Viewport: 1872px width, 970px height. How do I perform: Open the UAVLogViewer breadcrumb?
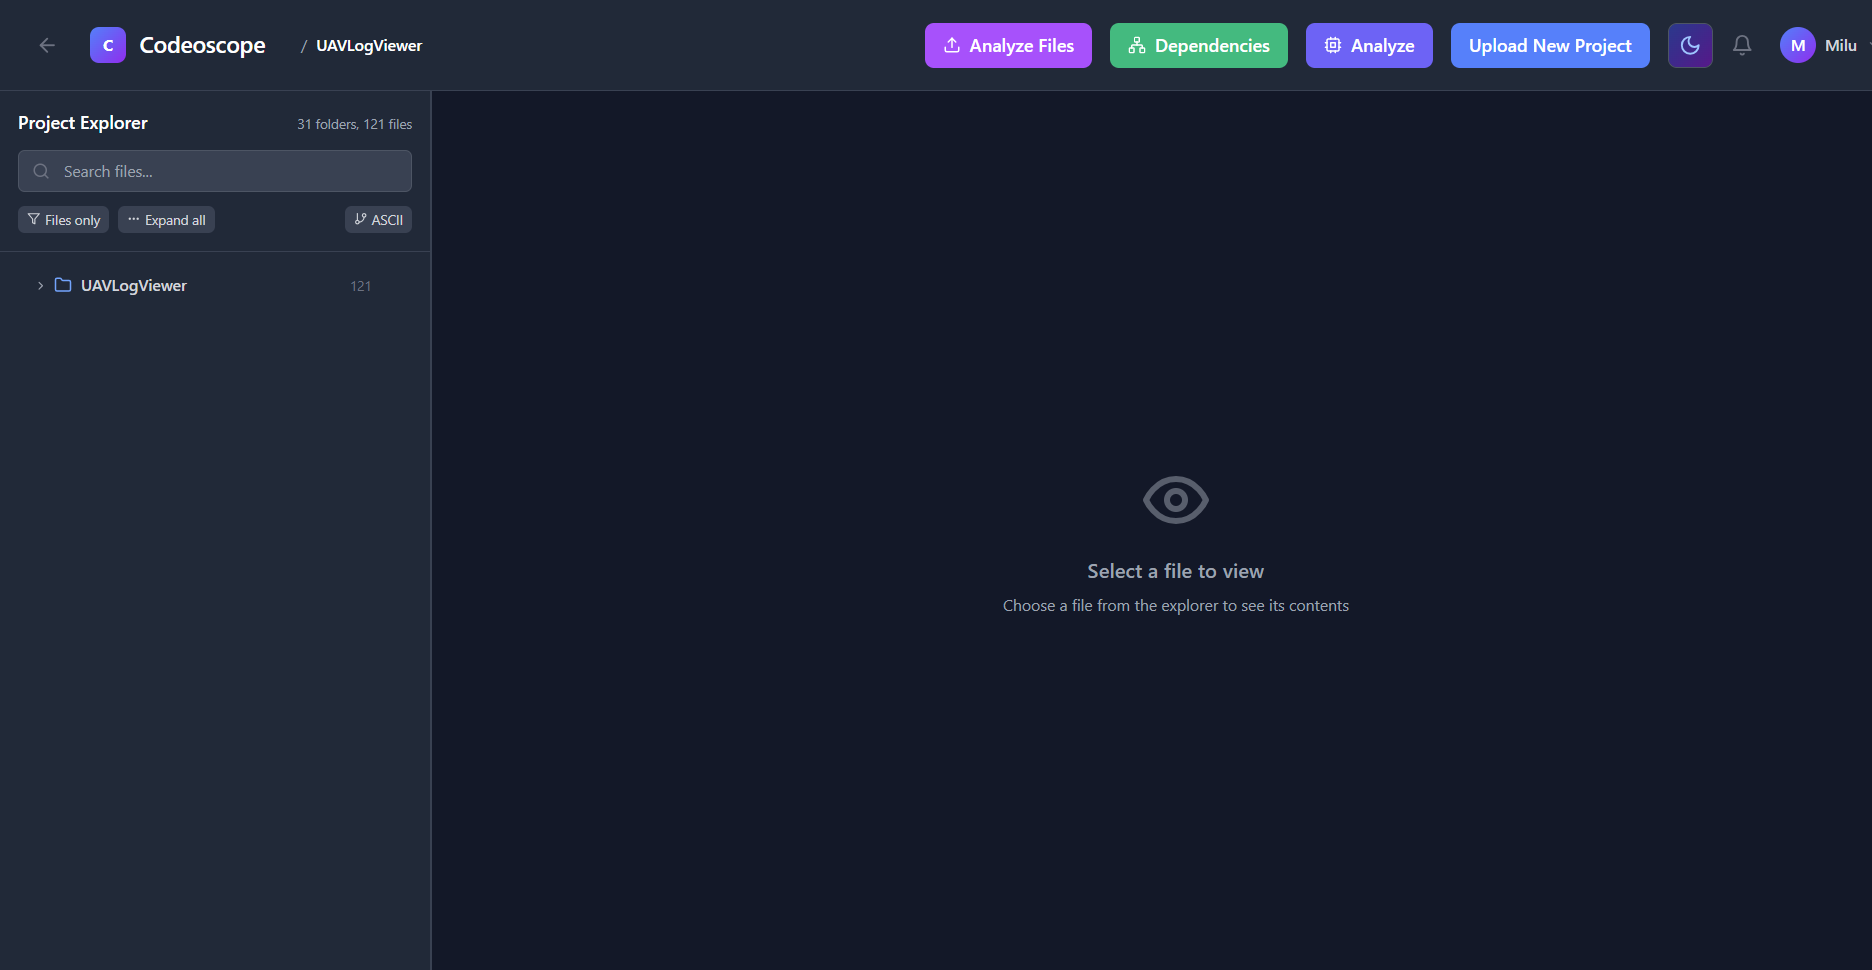pos(369,46)
